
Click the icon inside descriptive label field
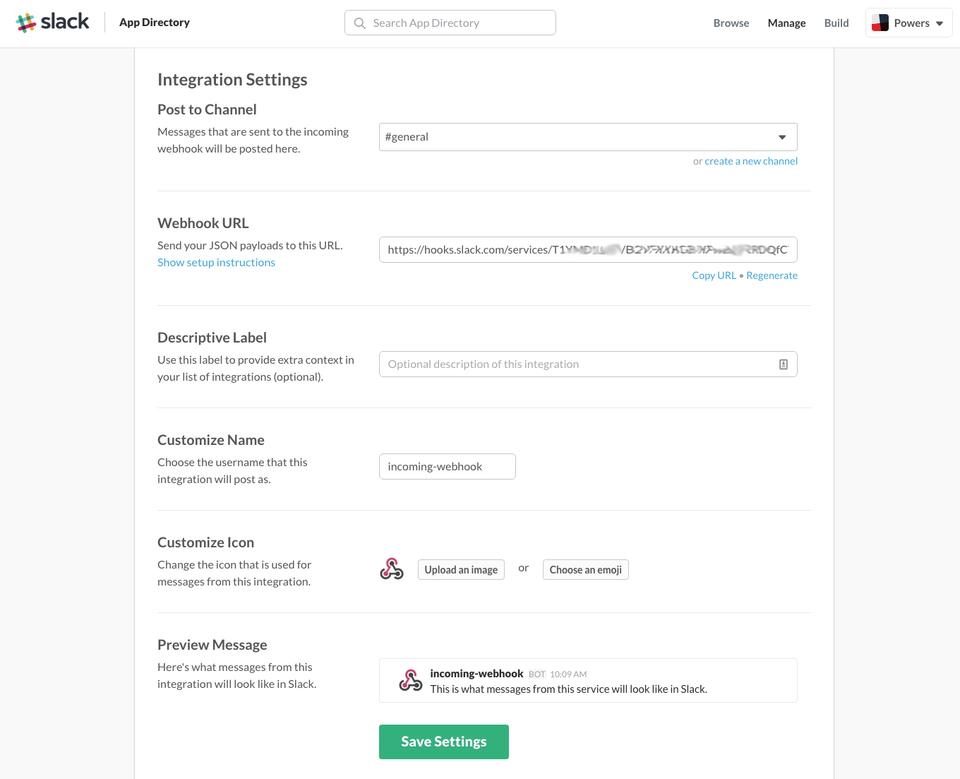[x=783, y=364]
